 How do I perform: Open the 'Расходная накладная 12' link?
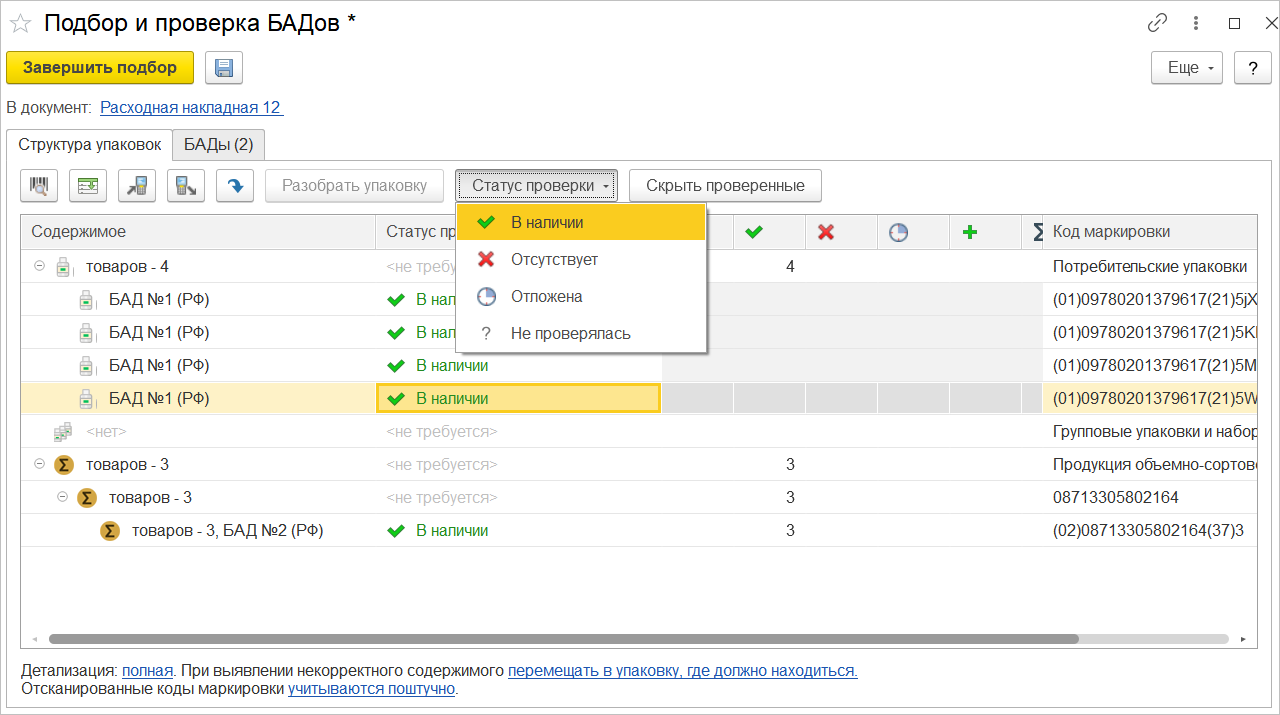point(191,108)
